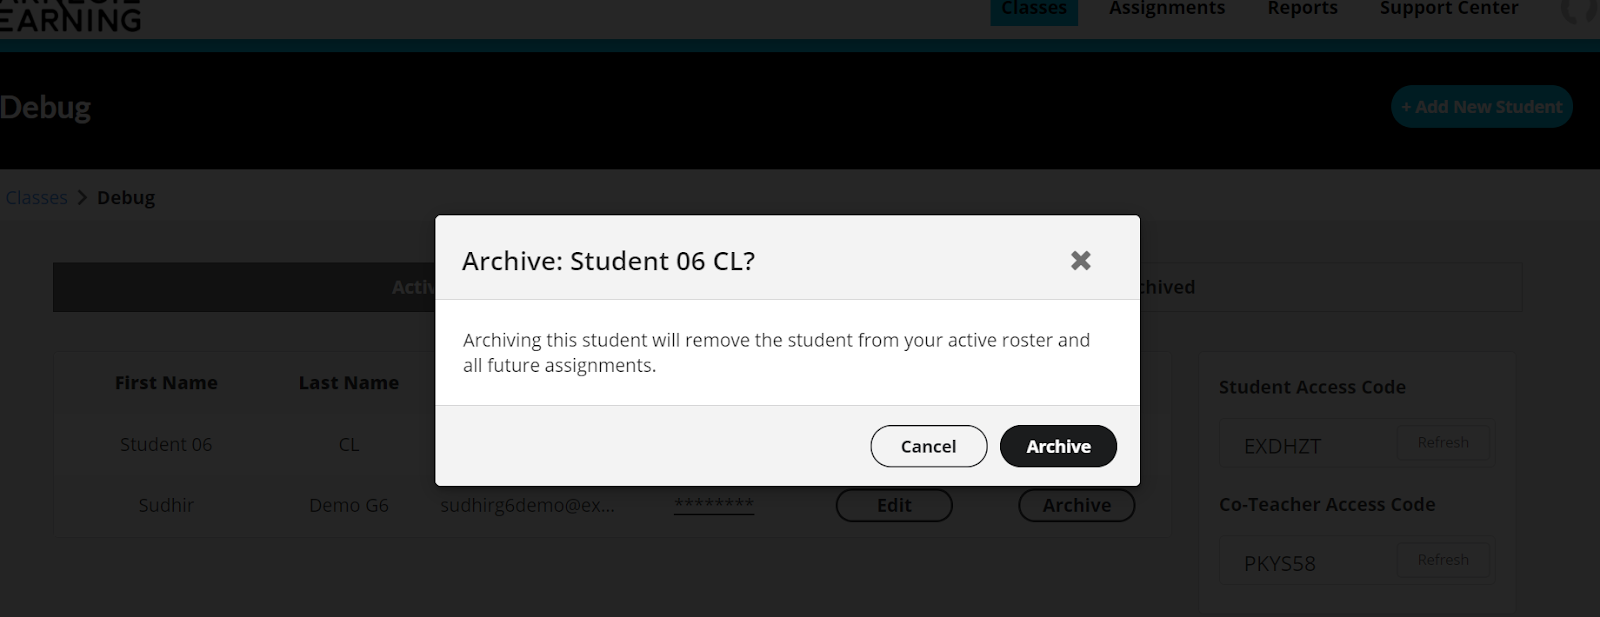This screenshot has height=617, width=1600.
Task: Click the Add New Student button
Action: (1481, 107)
